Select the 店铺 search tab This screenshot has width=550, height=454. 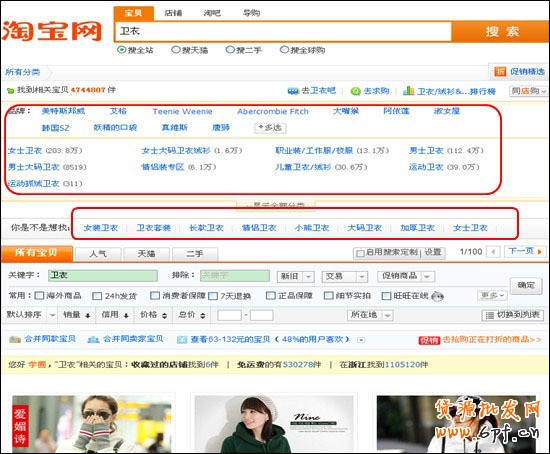coord(173,13)
